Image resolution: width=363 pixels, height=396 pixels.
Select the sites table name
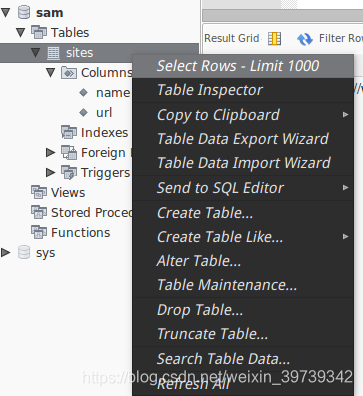[79, 53]
